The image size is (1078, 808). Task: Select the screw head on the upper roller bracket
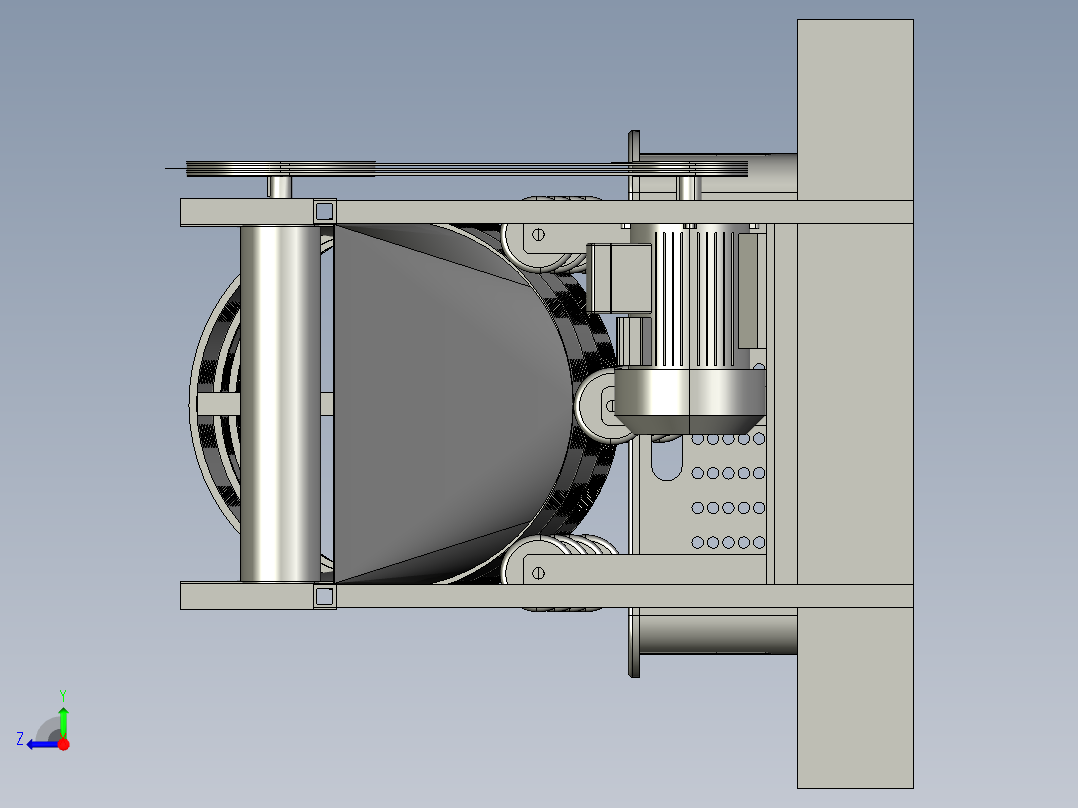tap(538, 234)
